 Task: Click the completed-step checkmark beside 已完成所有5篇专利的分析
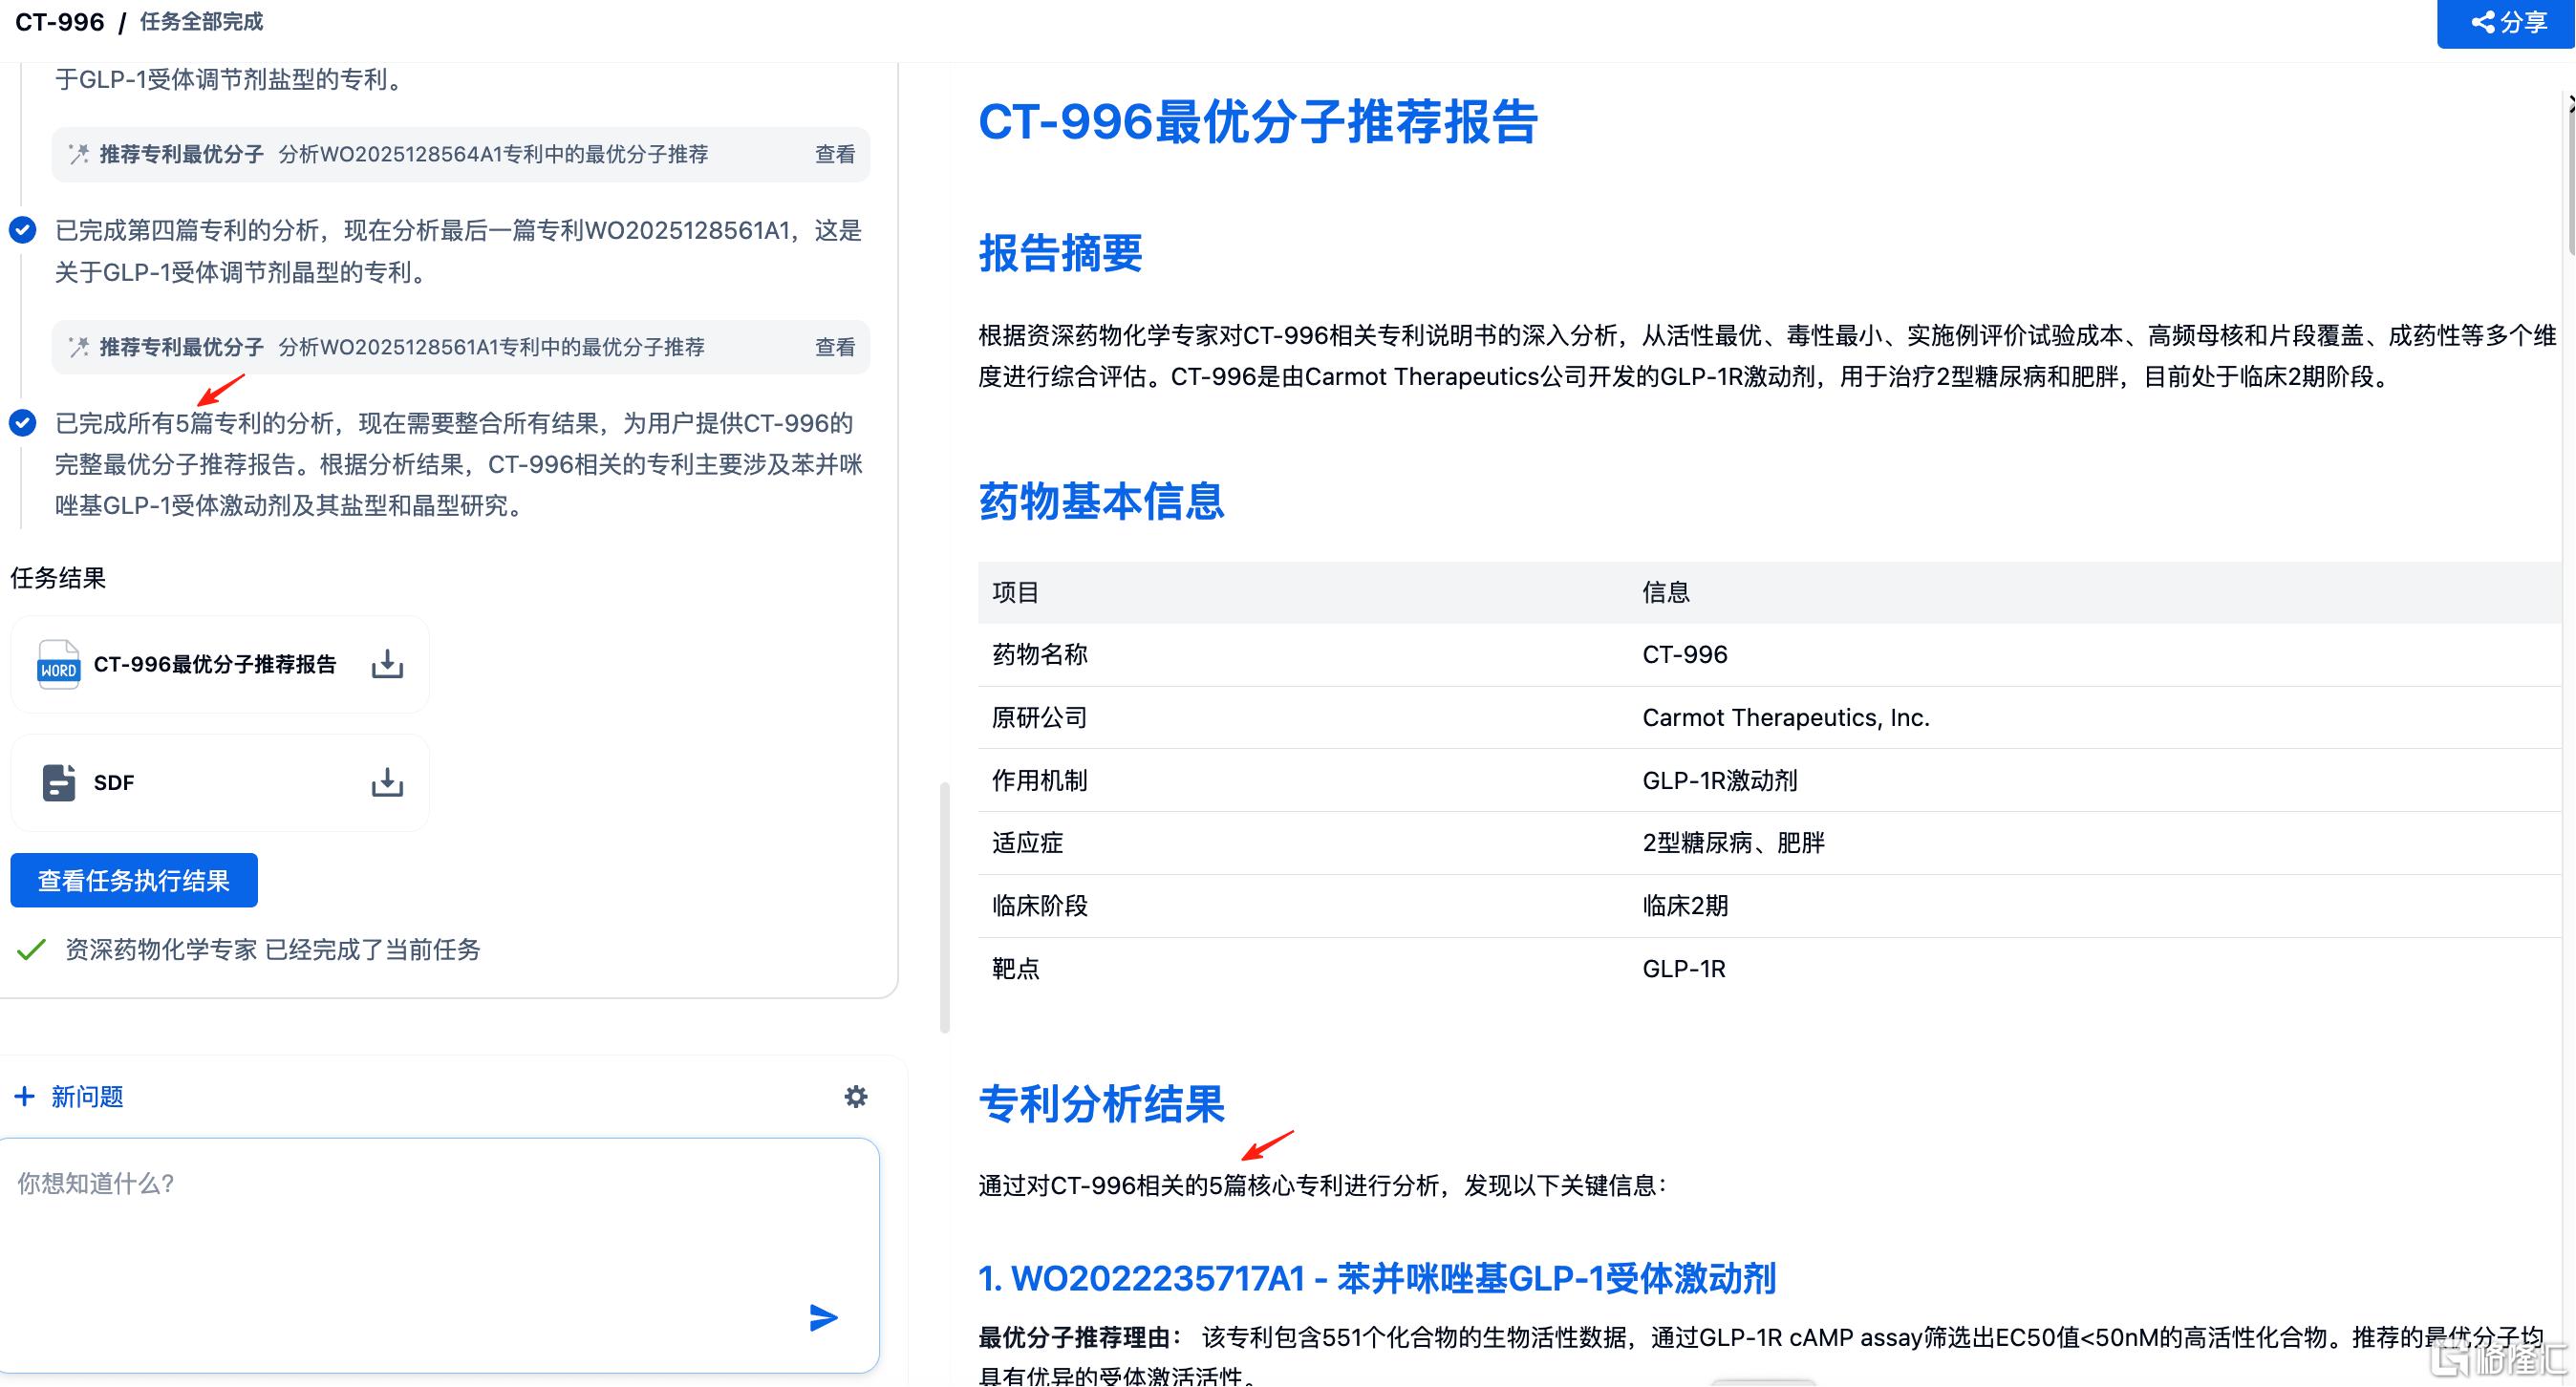click(x=22, y=424)
